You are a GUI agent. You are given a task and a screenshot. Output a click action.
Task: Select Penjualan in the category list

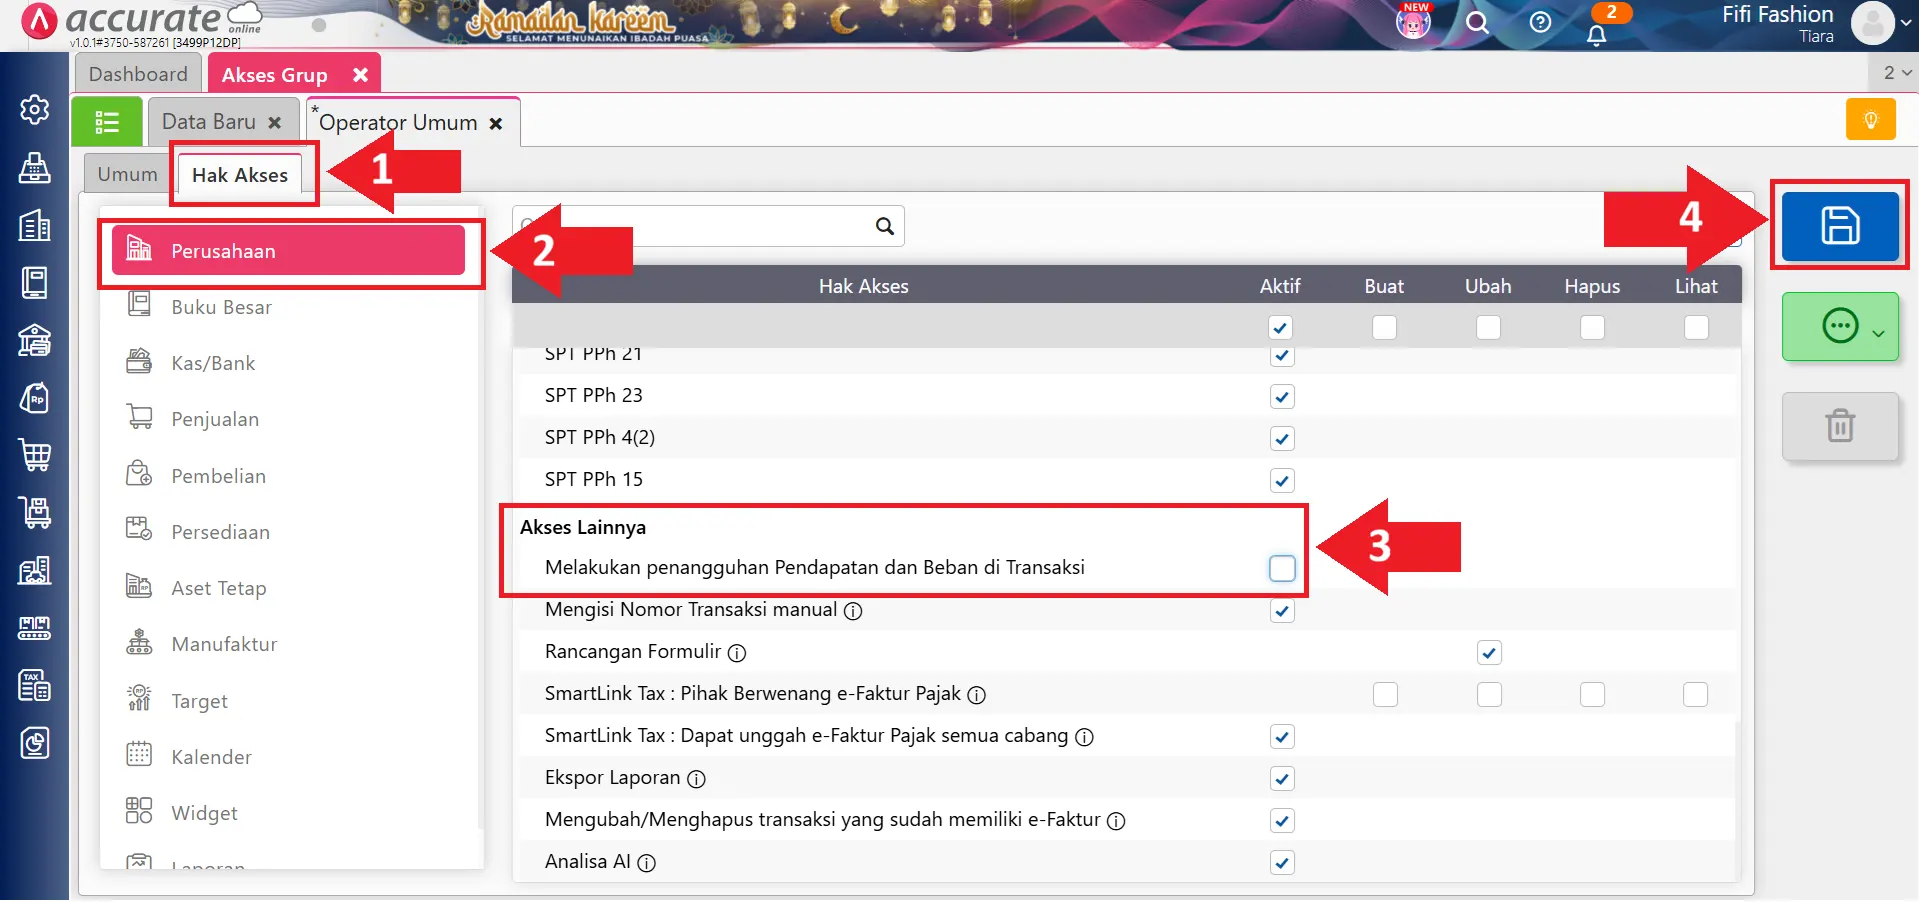pyautogui.click(x=215, y=419)
